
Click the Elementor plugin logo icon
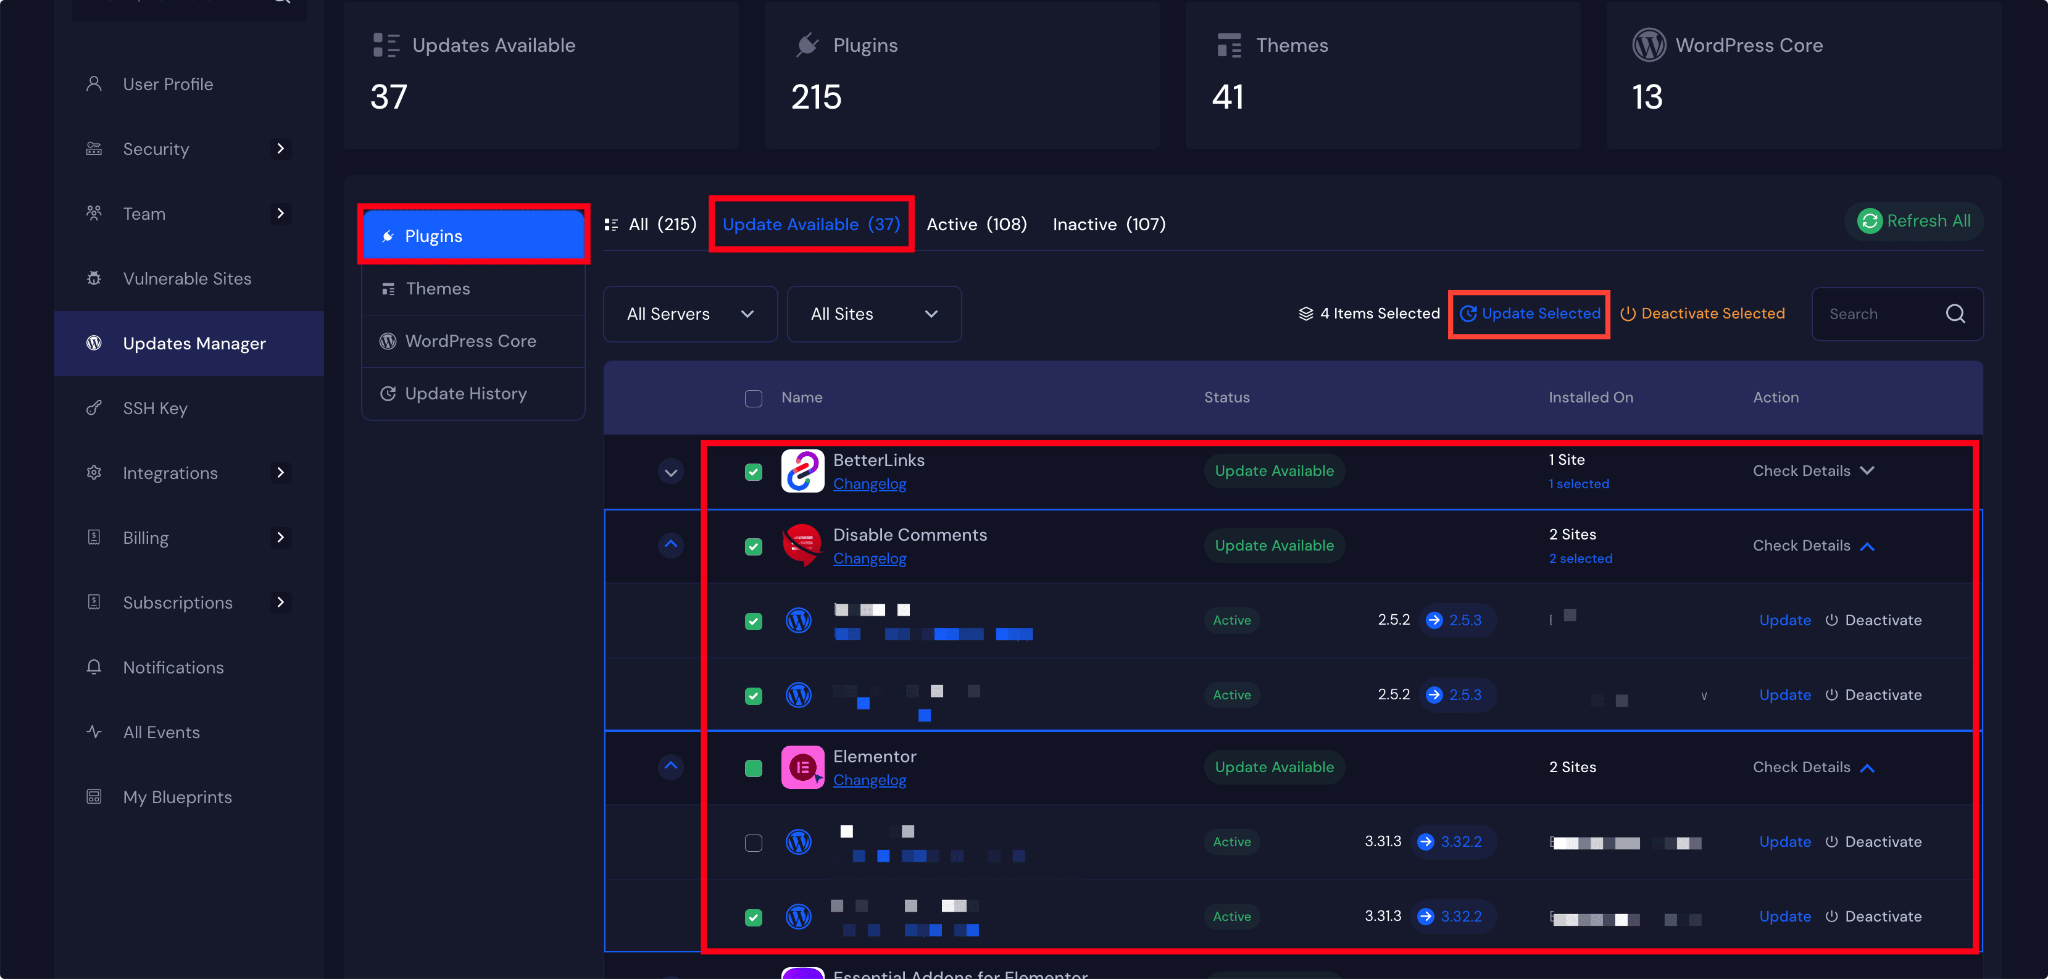point(802,768)
